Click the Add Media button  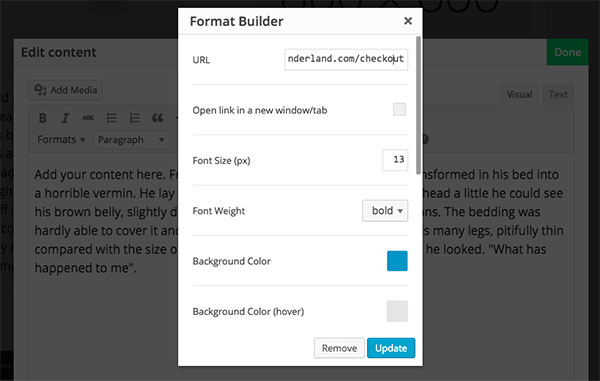tap(66, 90)
